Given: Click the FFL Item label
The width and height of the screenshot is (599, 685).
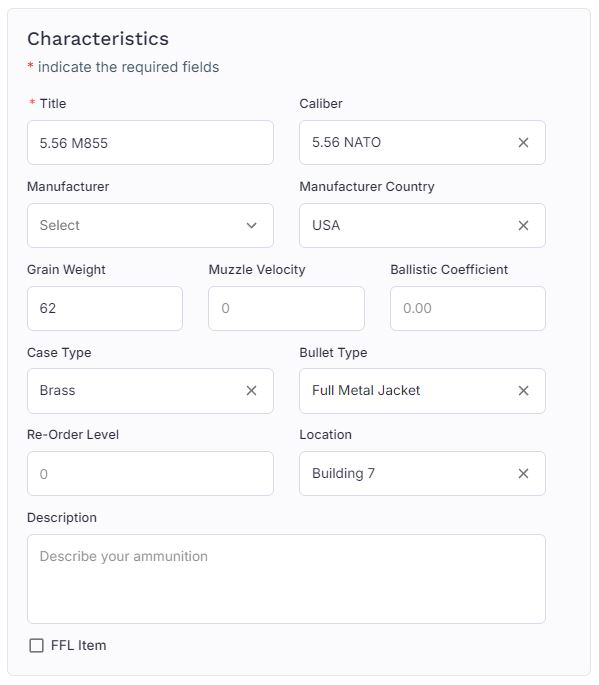Looking at the screenshot, I should point(79,645).
